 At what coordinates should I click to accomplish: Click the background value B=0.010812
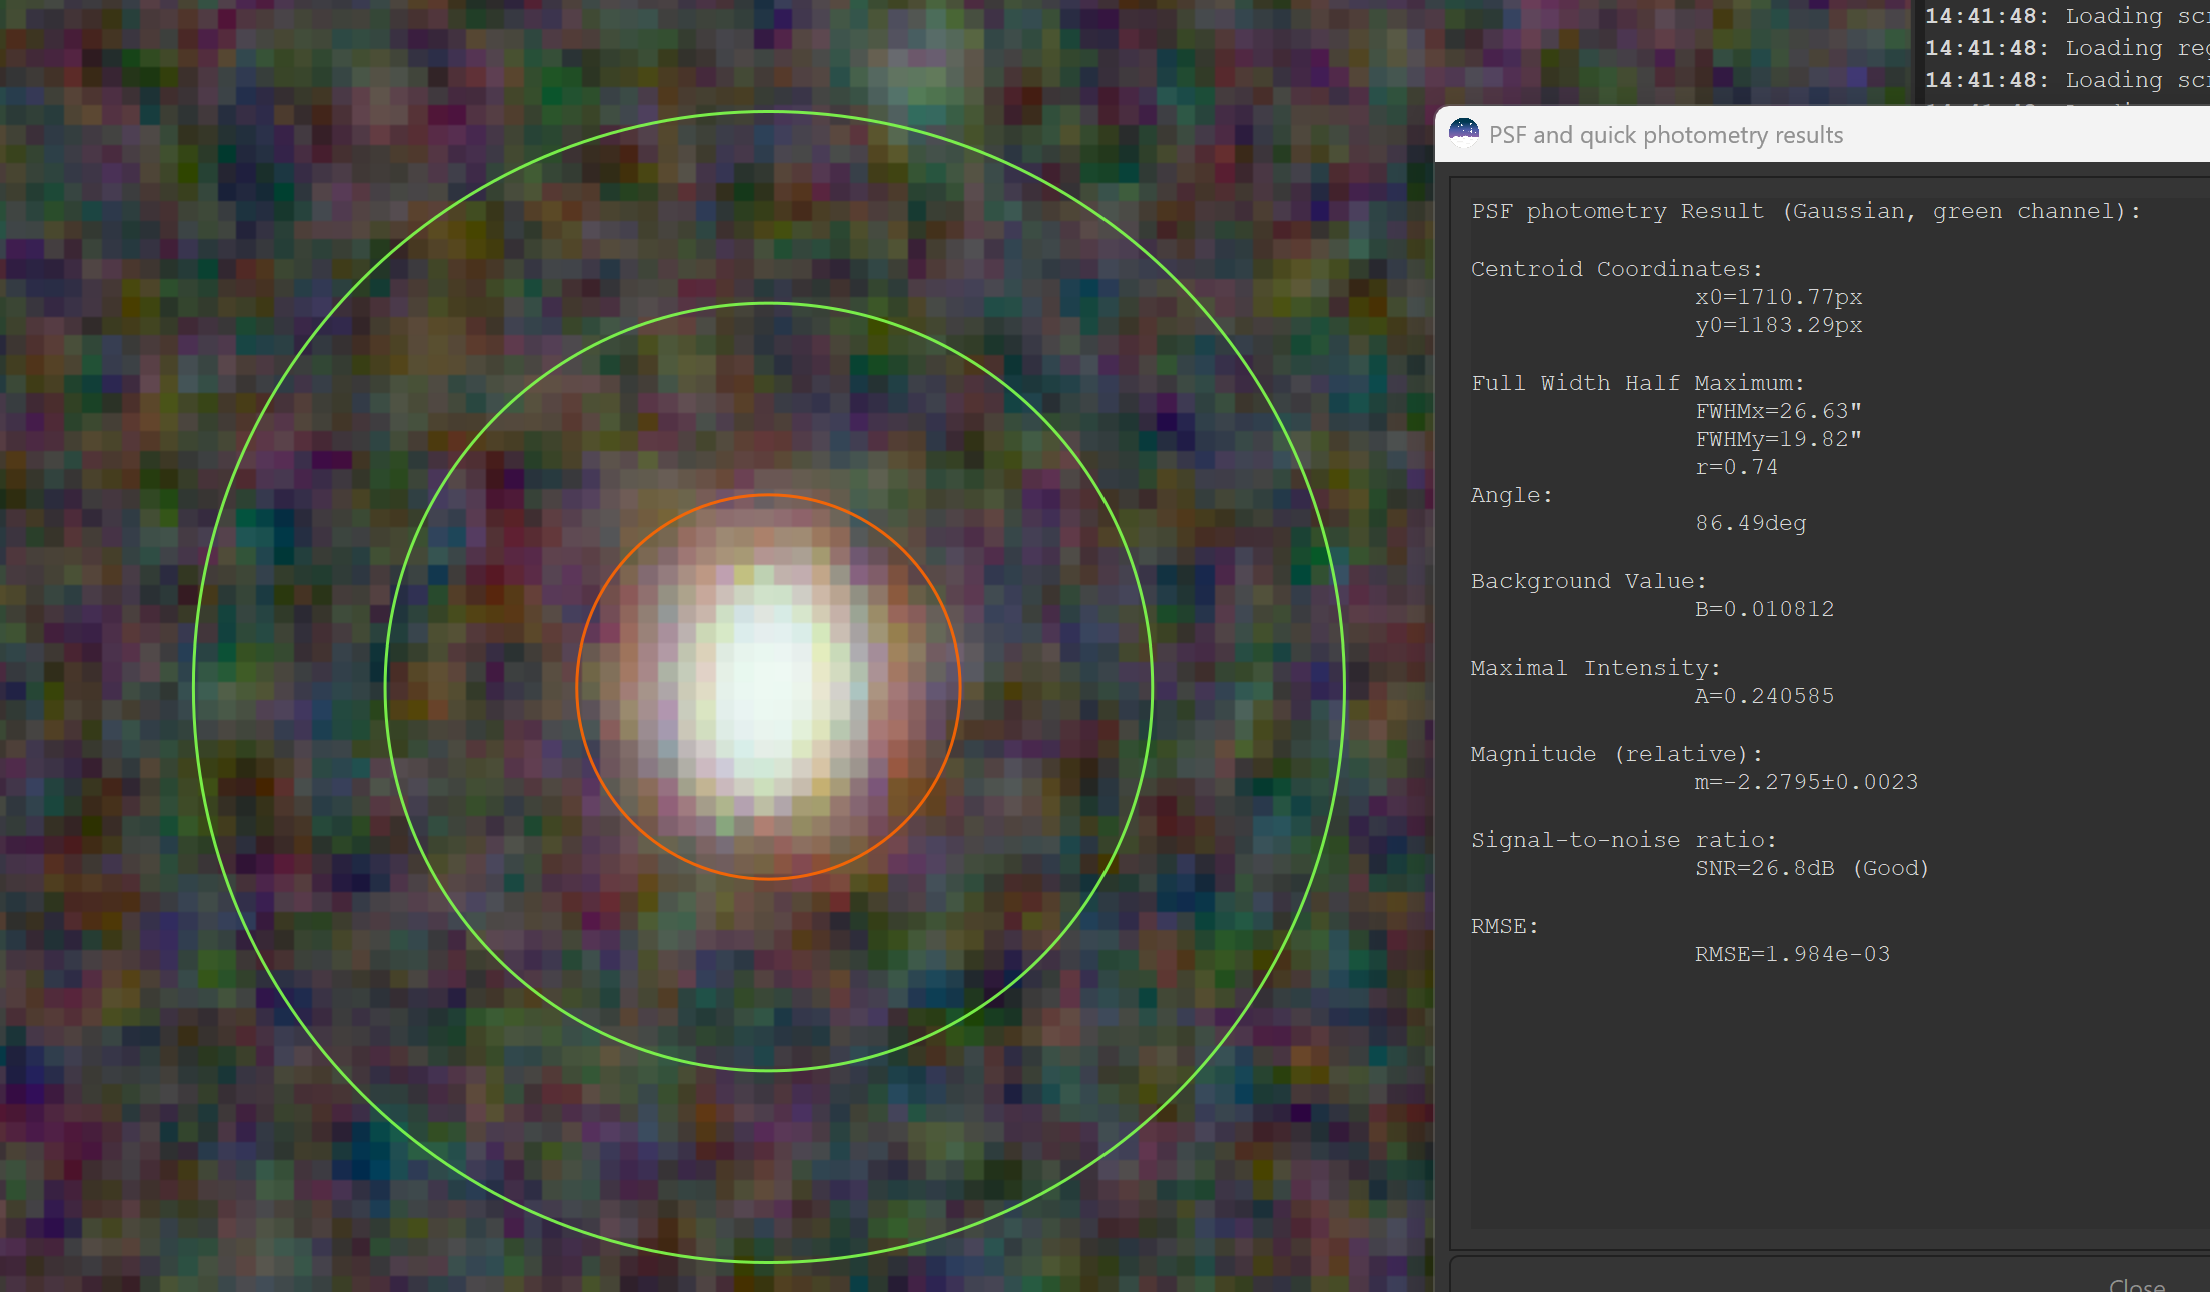click(x=1764, y=609)
